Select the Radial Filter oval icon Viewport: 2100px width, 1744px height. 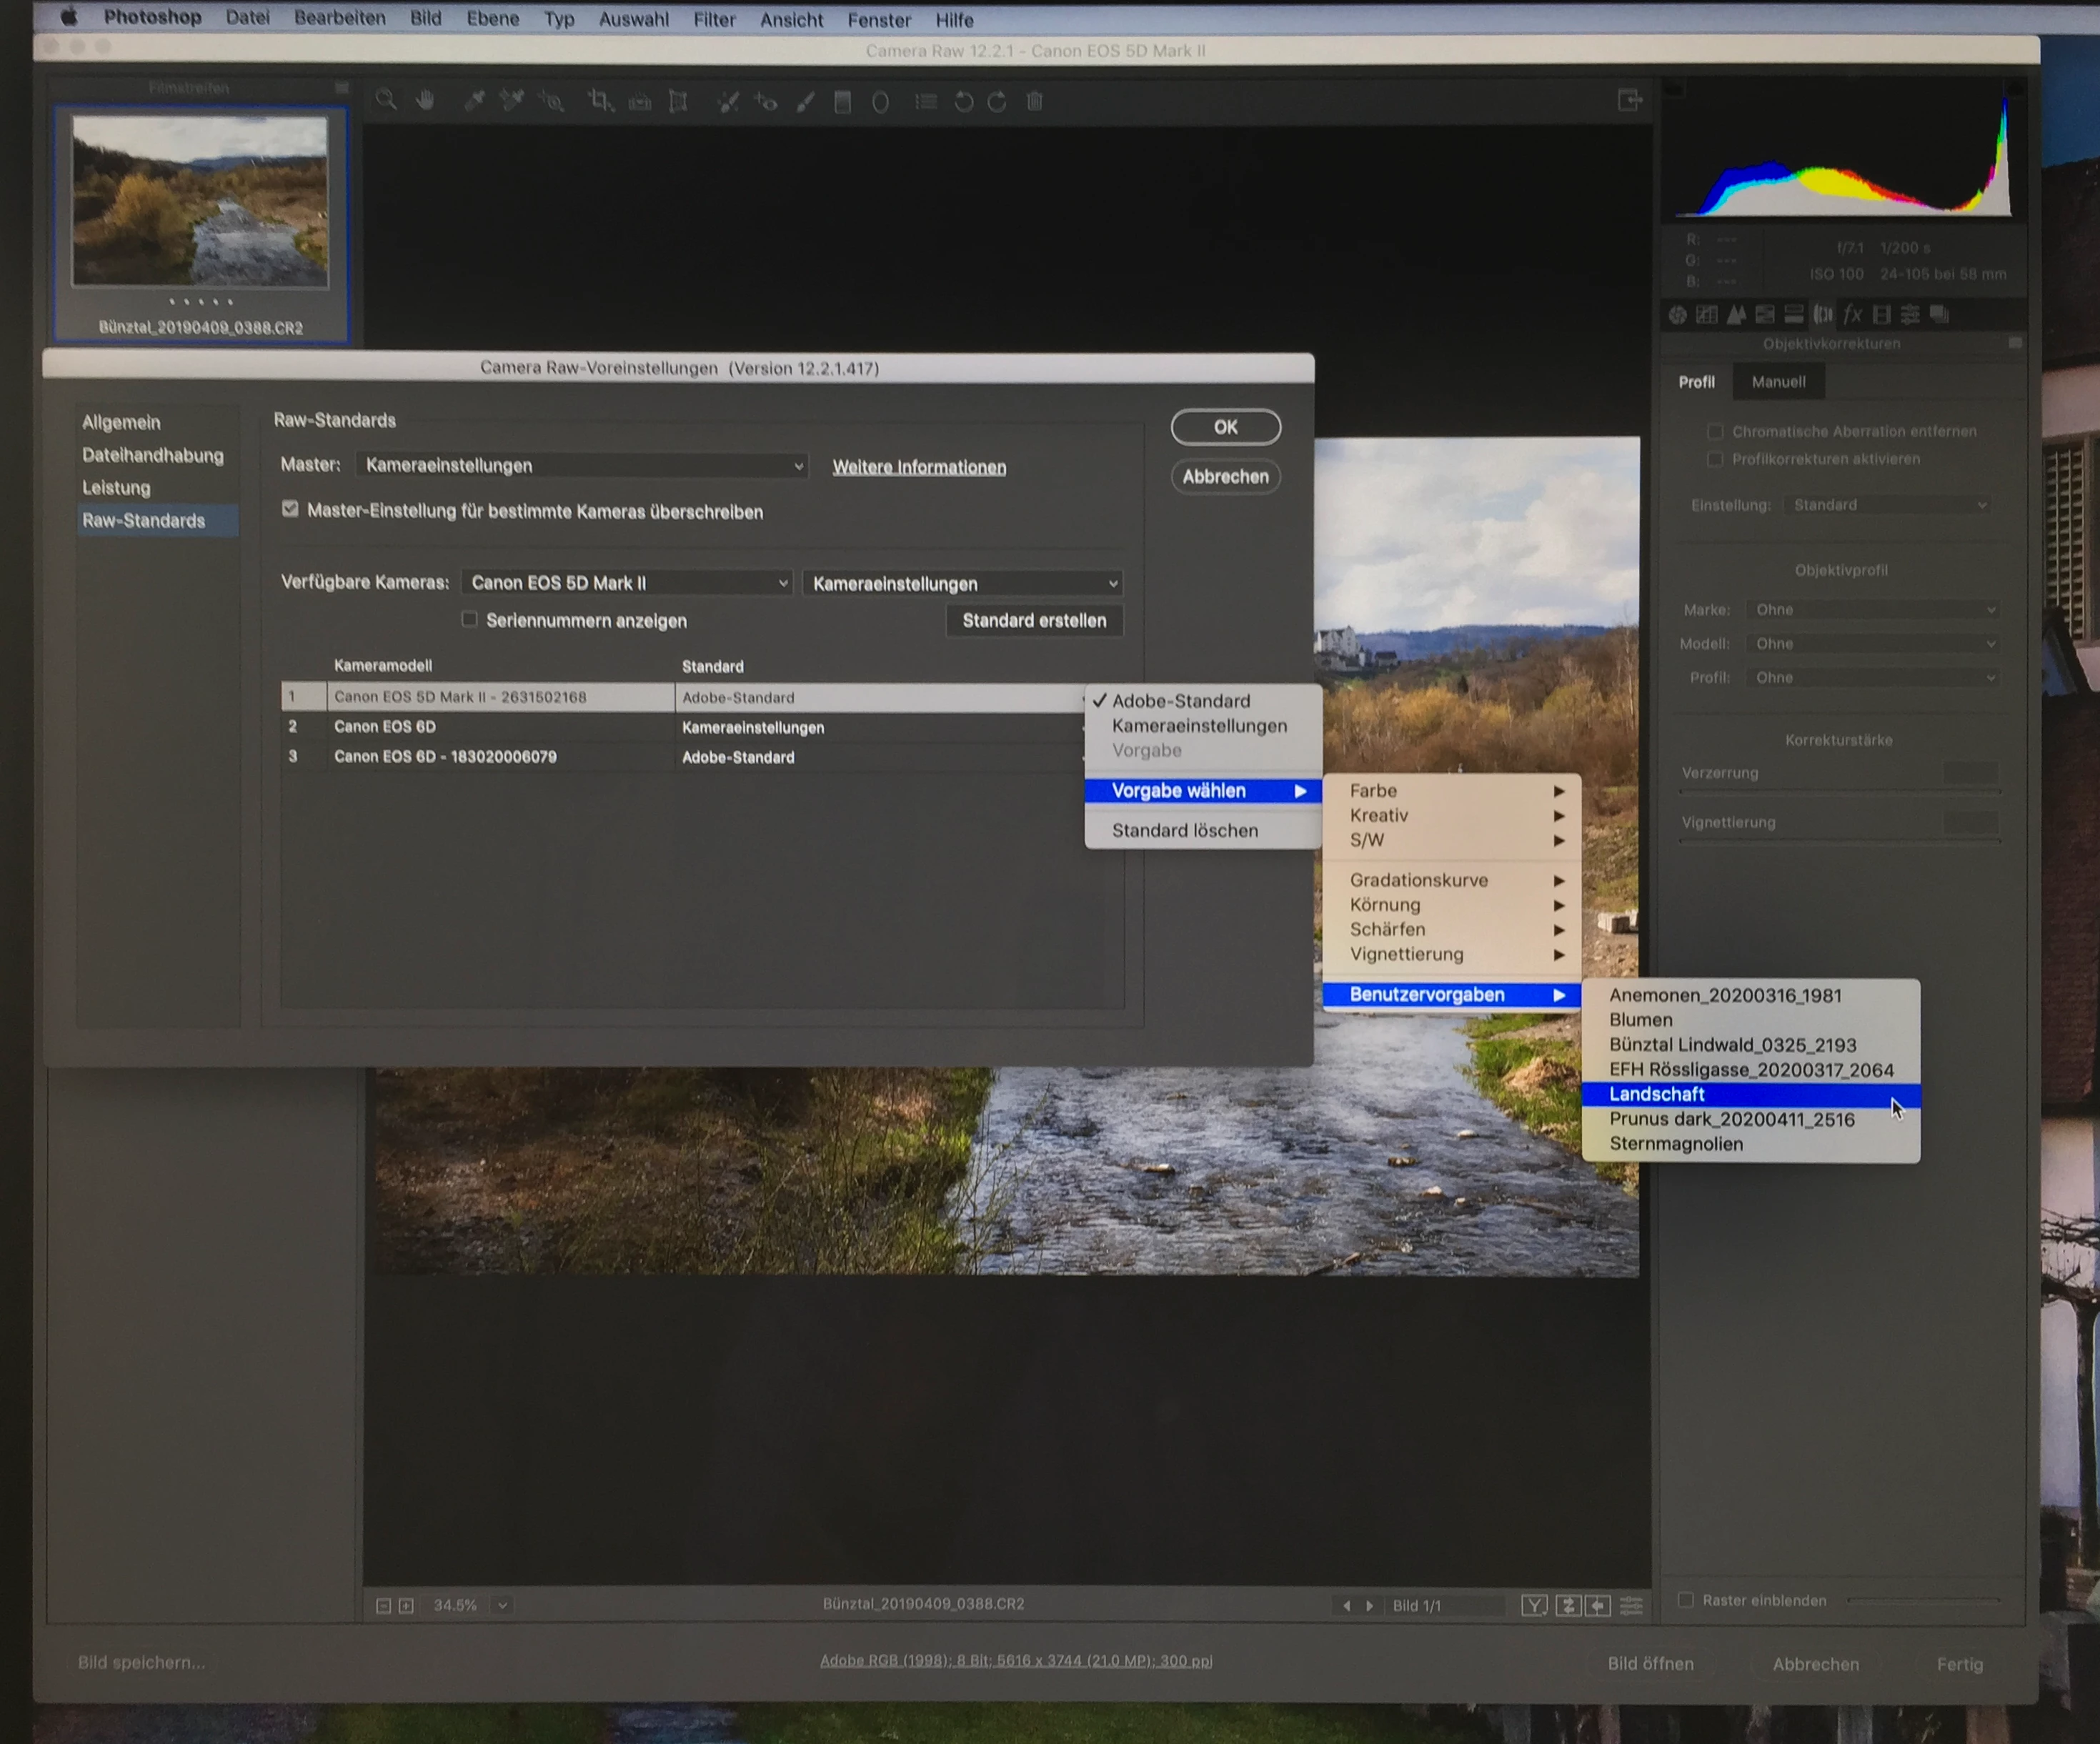click(880, 101)
